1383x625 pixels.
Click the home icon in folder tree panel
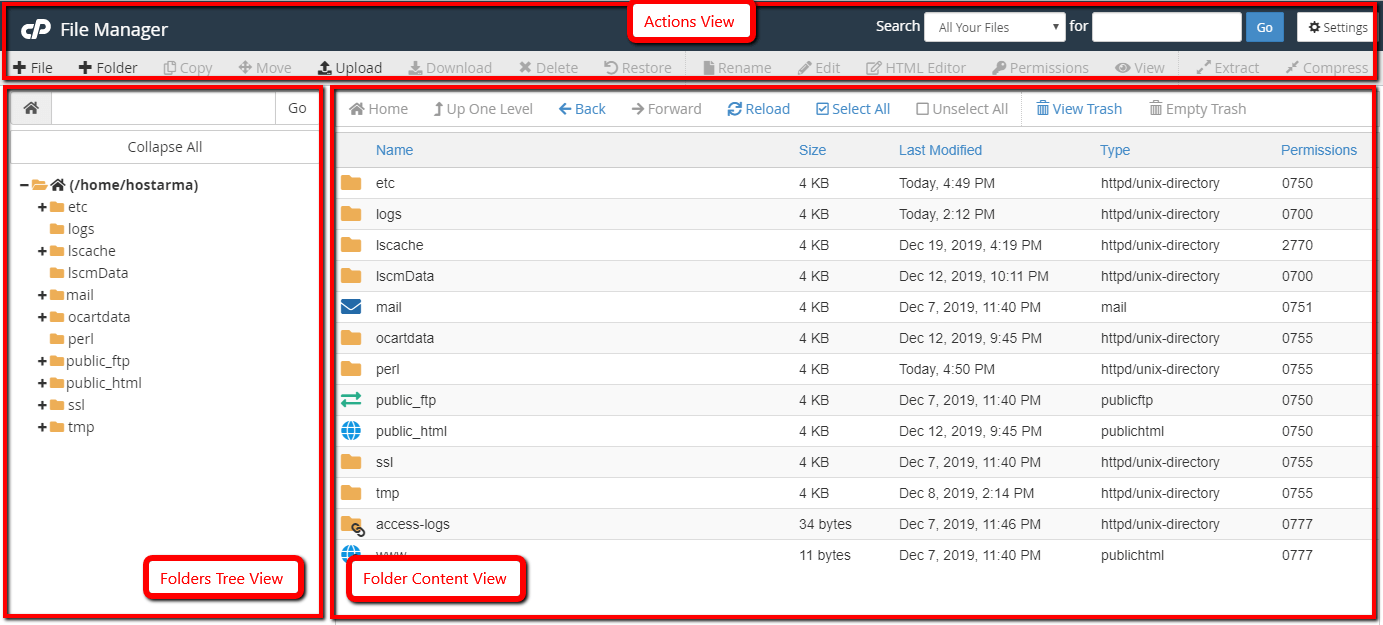tap(31, 108)
